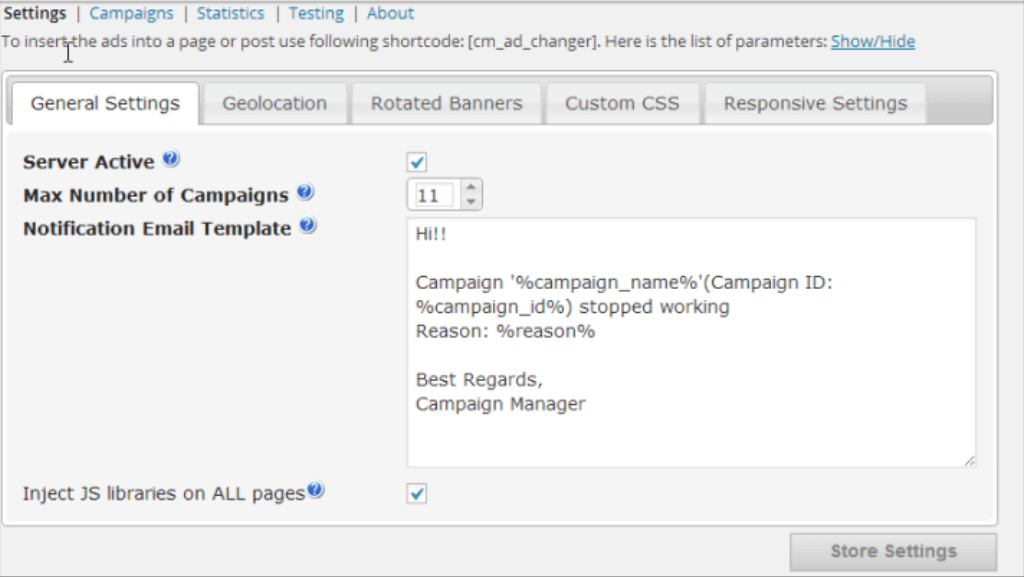Switch to the Geolocation tab
1024x577 pixels.
tap(274, 103)
